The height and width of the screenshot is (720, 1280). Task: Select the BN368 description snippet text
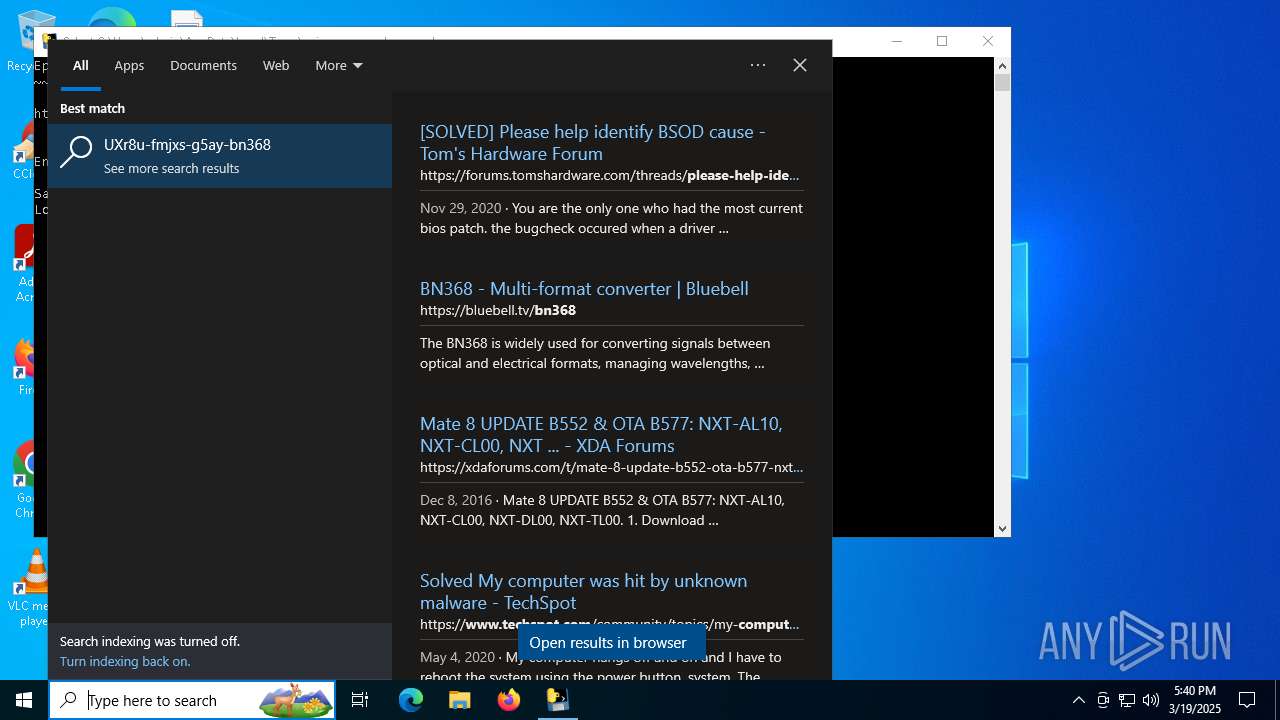[595, 353]
